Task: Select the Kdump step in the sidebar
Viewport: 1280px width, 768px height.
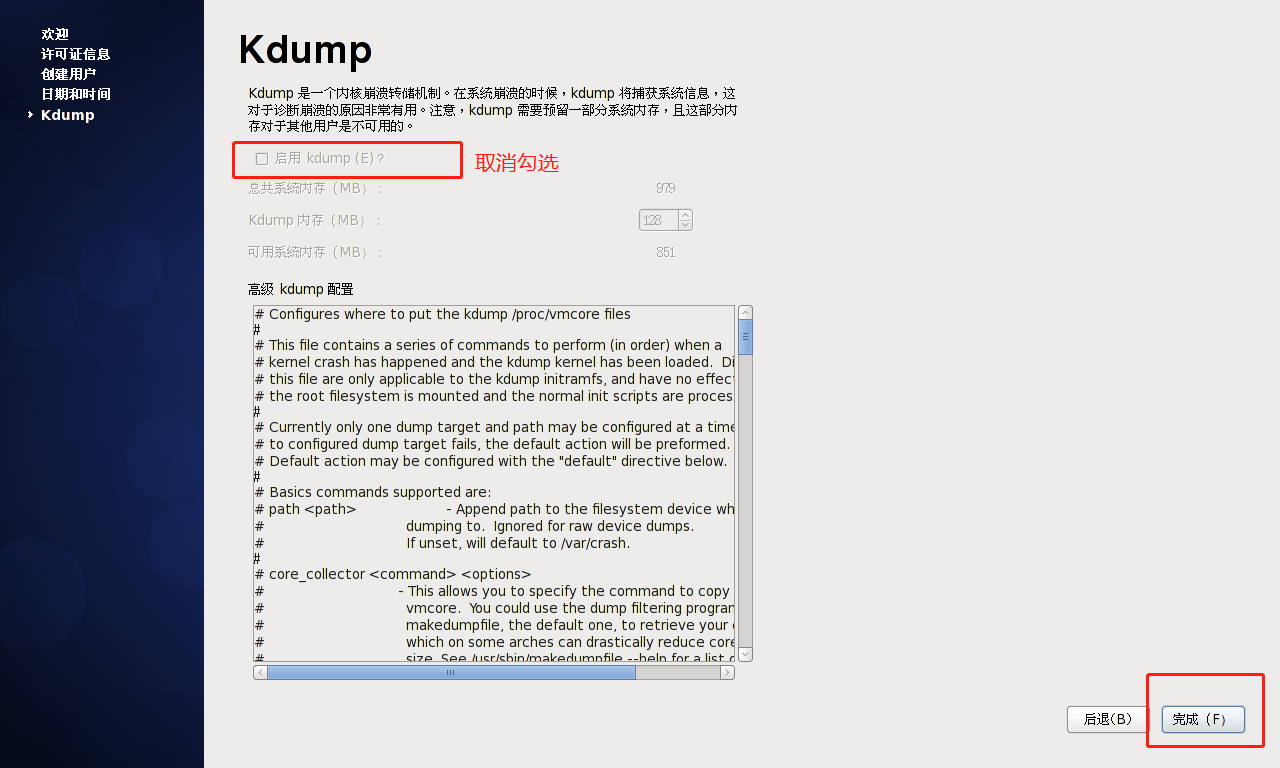Action: pos(68,115)
